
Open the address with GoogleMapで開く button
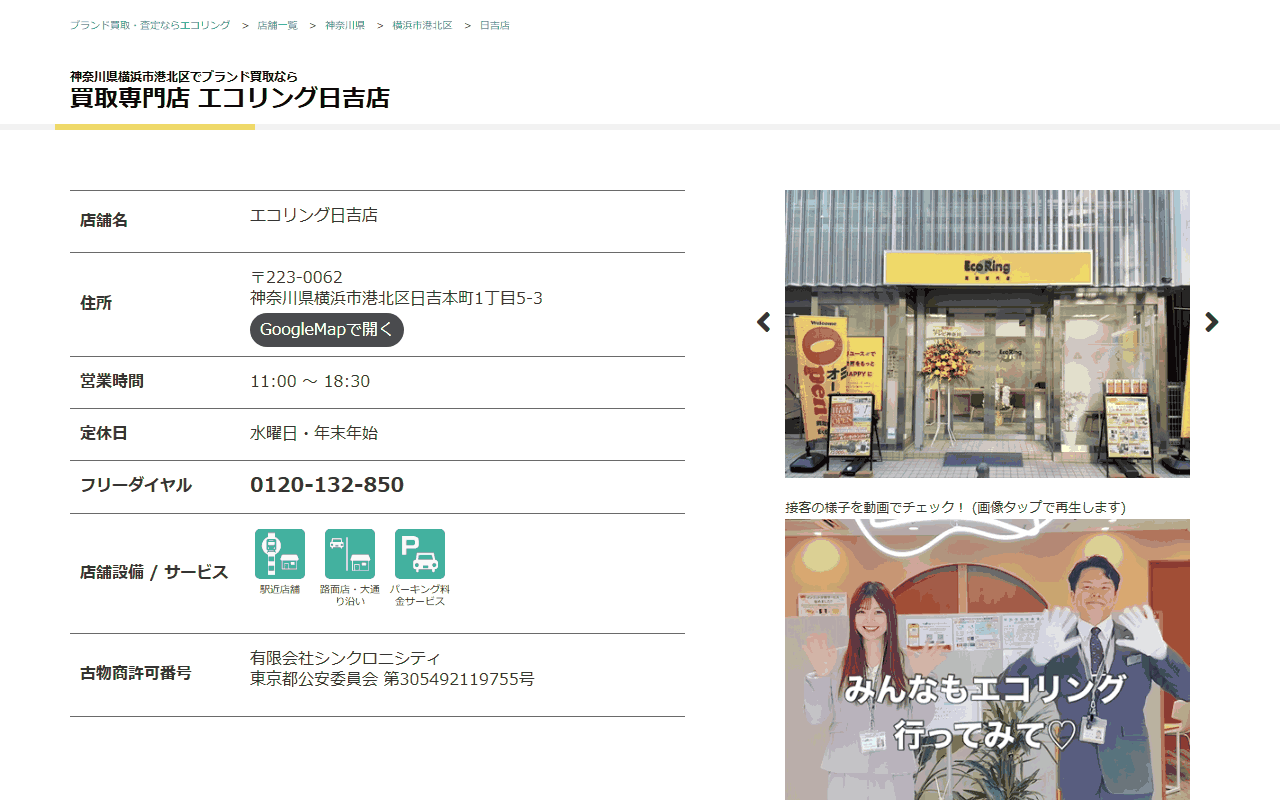(x=327, y=330)
